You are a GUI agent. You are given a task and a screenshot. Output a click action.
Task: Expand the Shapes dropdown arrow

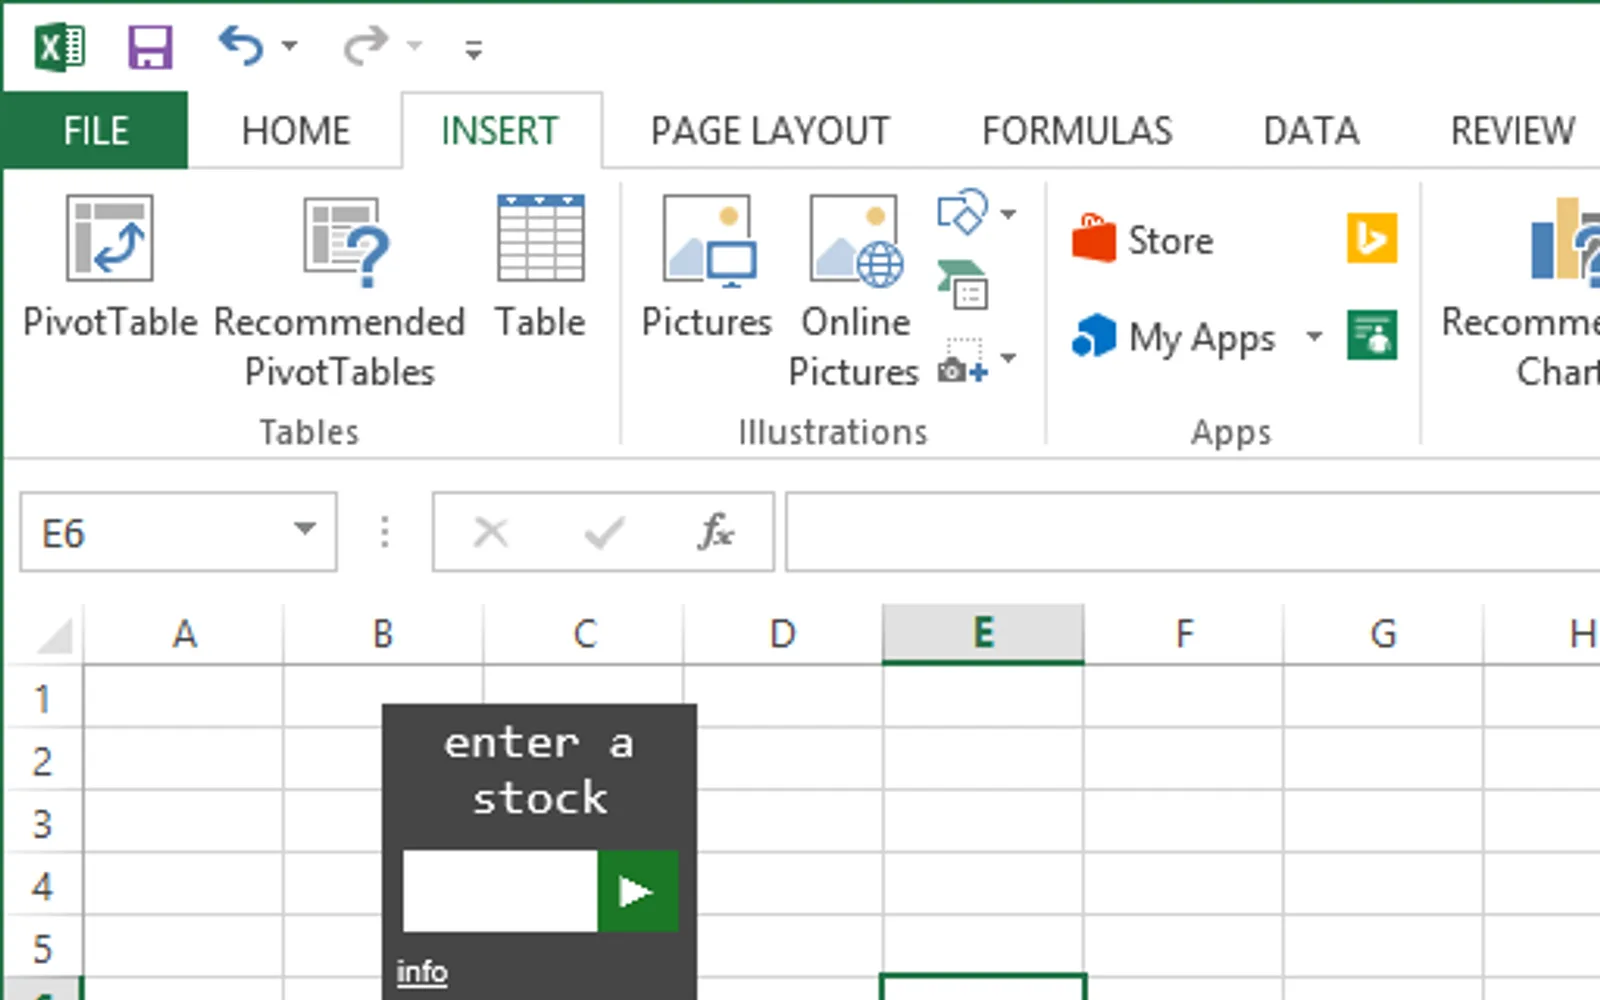[x=1008, y=213]
